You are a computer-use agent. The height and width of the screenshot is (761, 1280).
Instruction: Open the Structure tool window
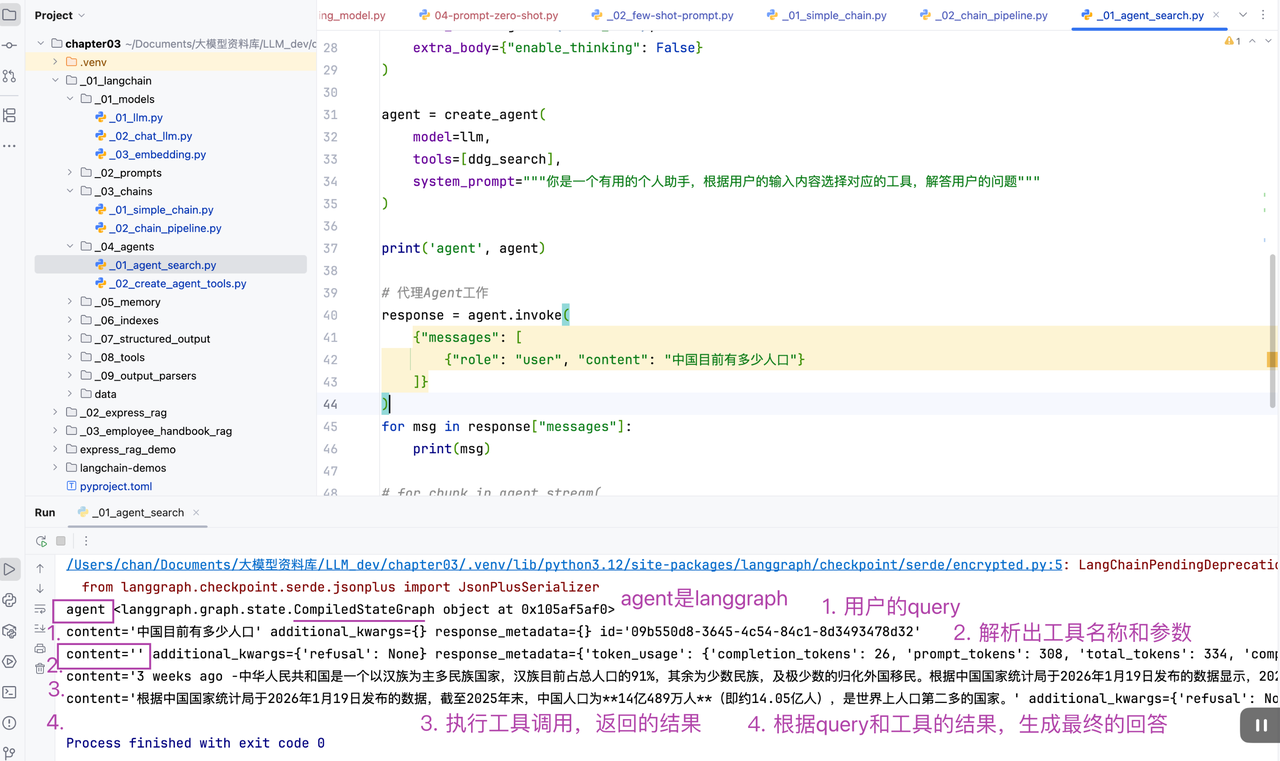click(x=10, y=115)
